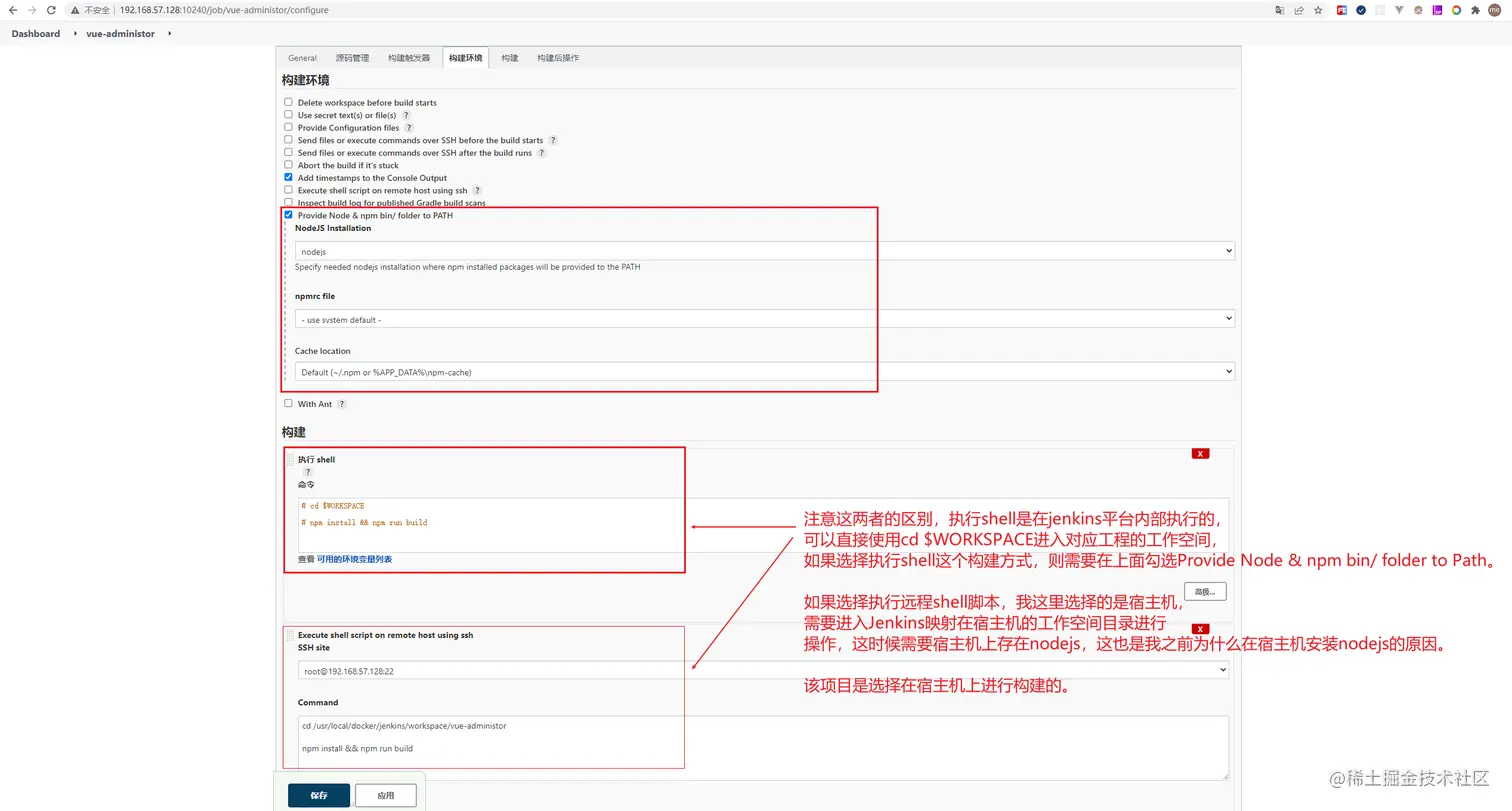The image size is (1512, 811).
Task: Check Inspect build log for Gradle scans
Action: 289,202
